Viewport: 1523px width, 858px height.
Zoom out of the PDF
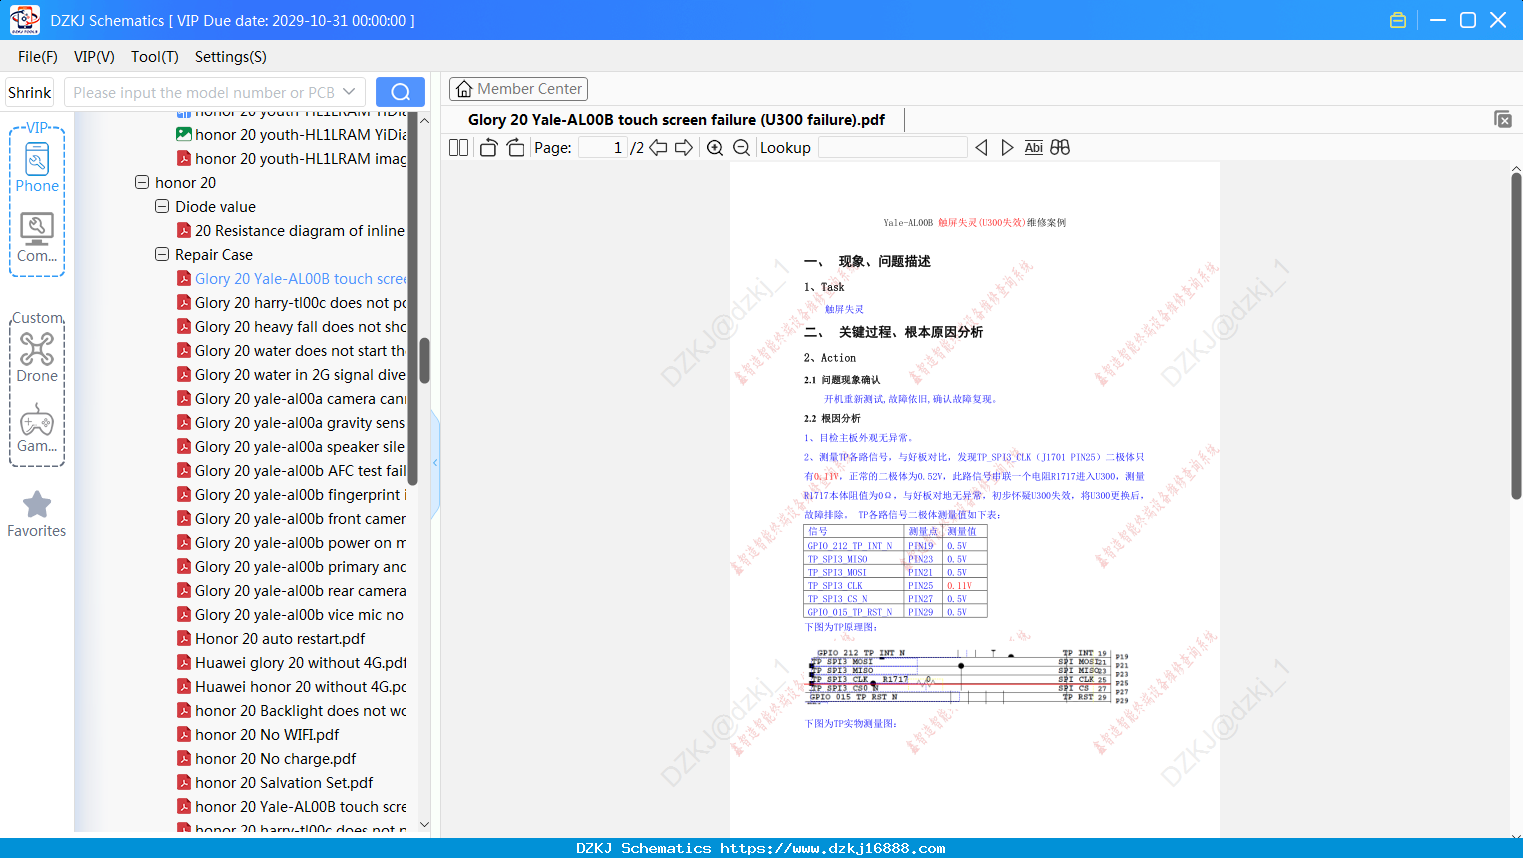[741, 148]
